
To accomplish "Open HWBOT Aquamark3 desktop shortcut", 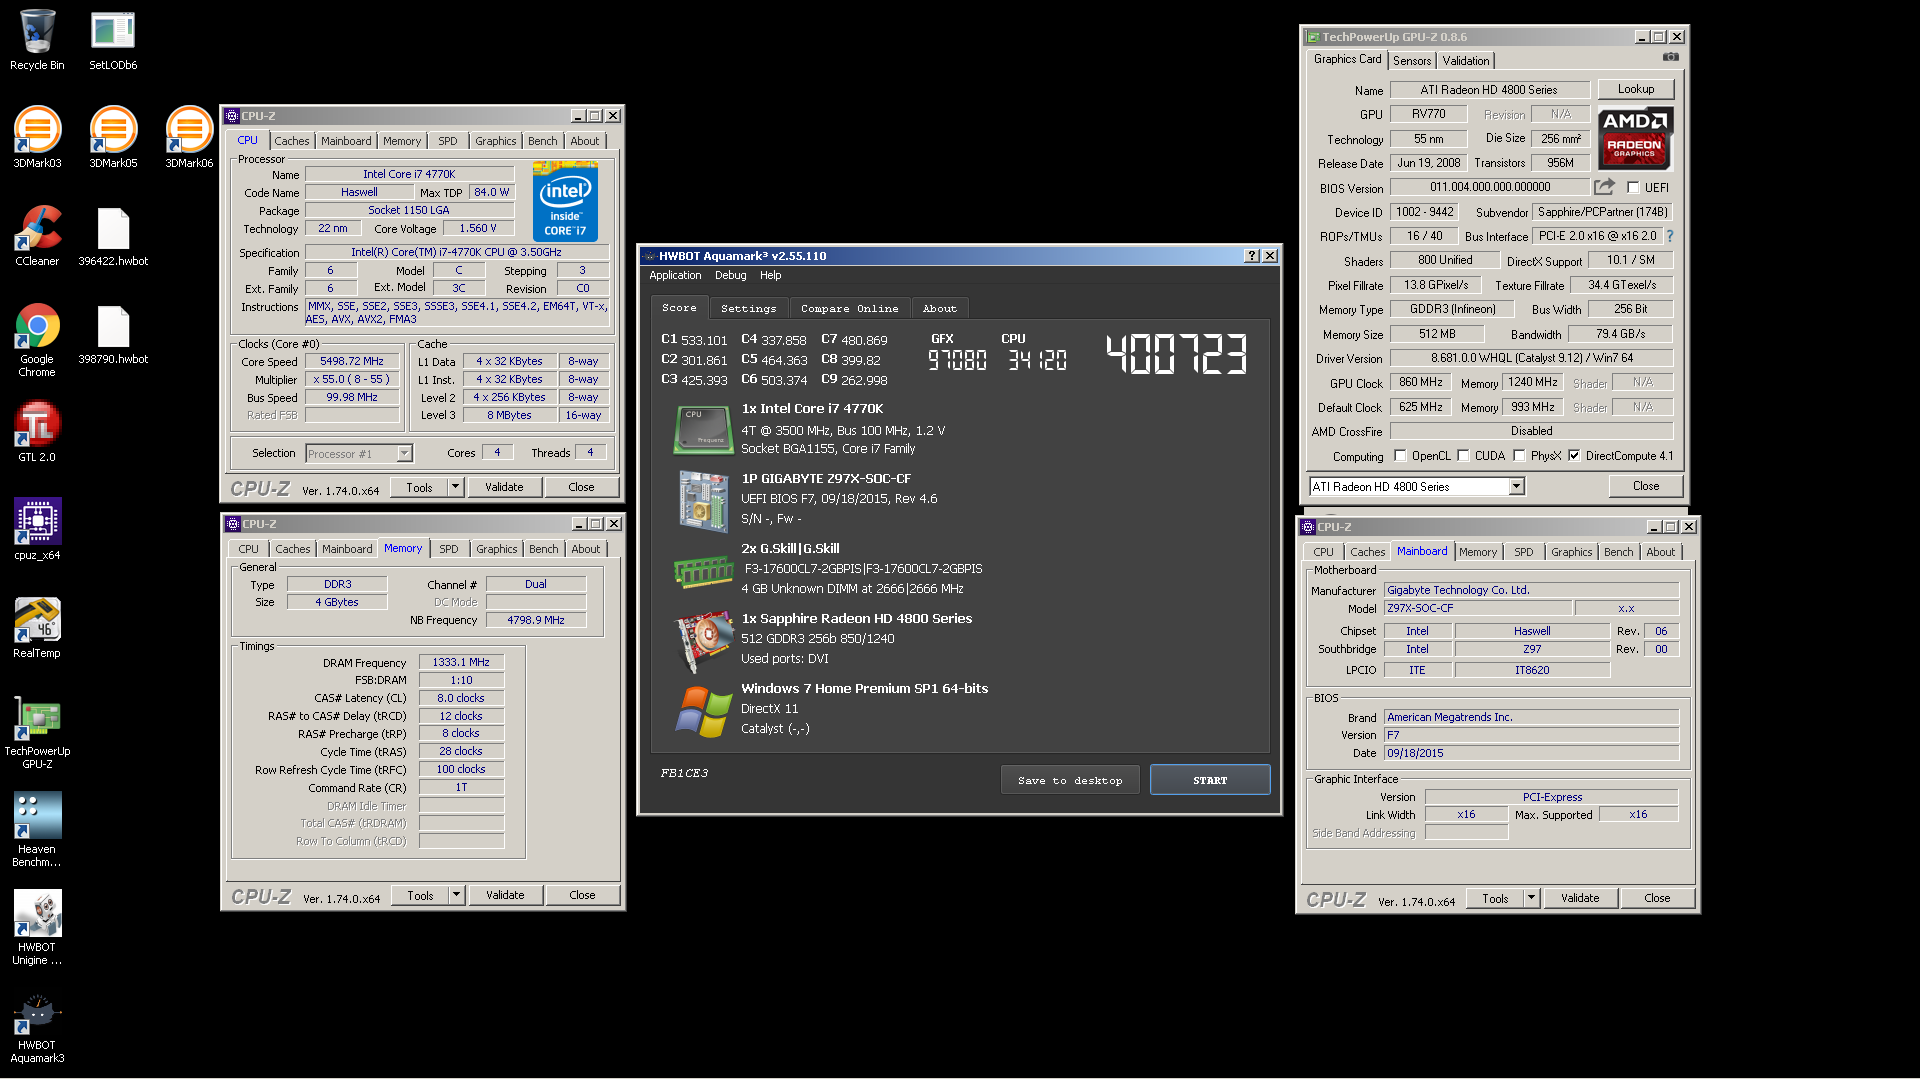I will (x=37, y=1027).
